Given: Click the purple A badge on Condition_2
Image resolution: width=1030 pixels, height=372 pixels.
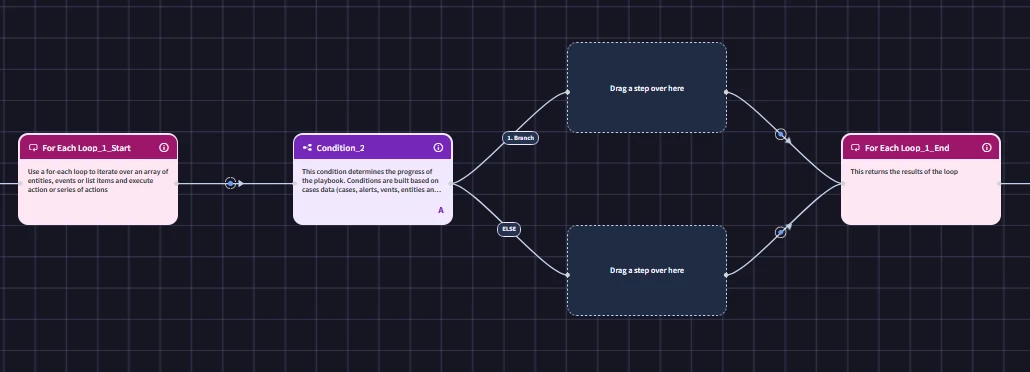Looking at the screenshot, I should (x=441, y=210).
